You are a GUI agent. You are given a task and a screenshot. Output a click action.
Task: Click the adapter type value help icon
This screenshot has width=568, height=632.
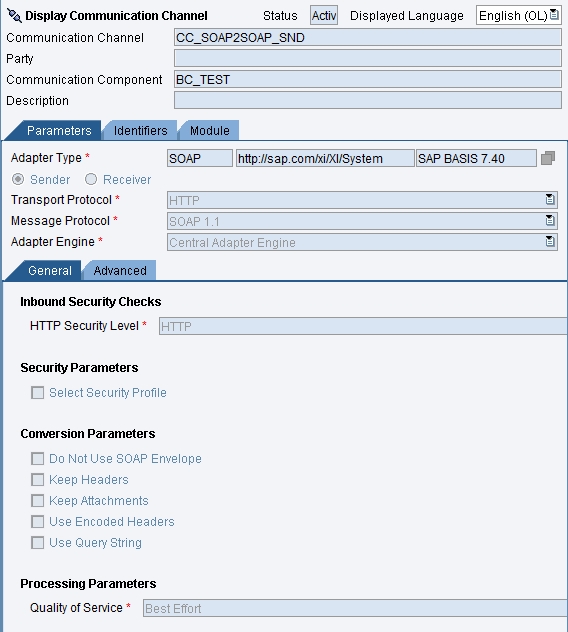(x=548, y=158)
